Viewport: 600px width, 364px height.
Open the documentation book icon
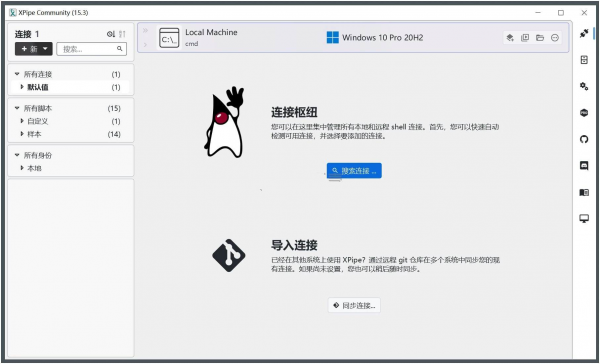click(x=584, y=192)
